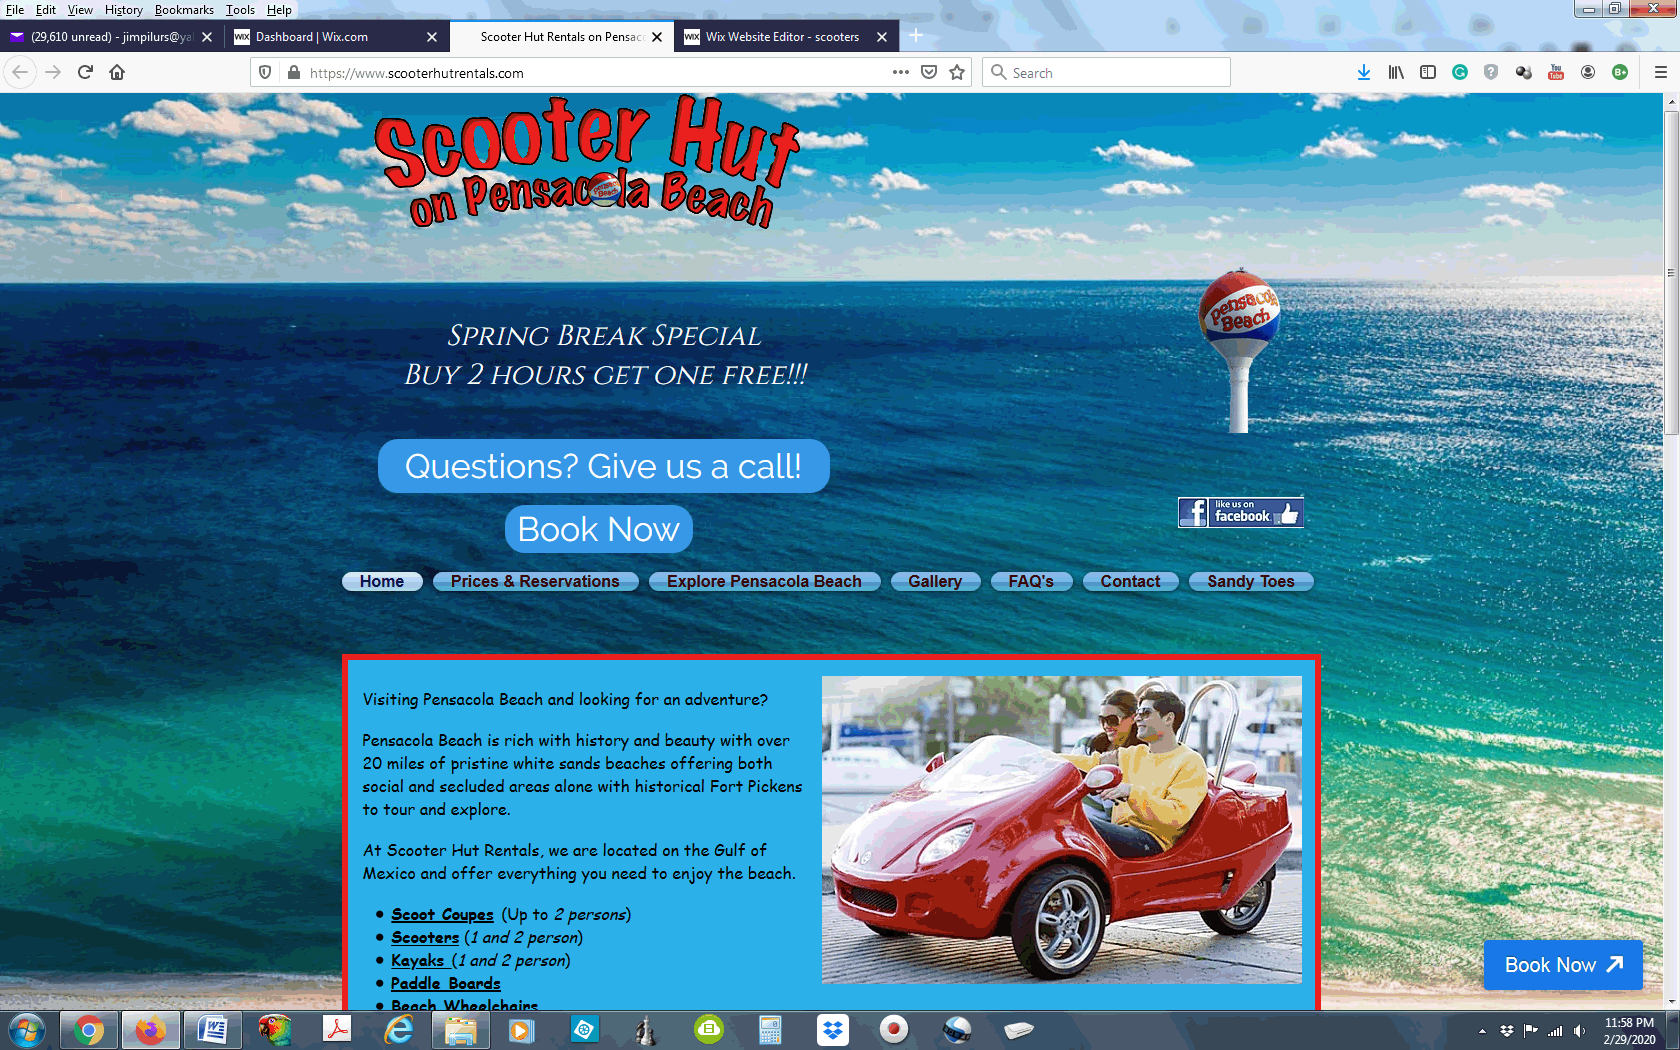Go to Home in site navigation
The height and width of the screenshot is (1050, 1680).
(382, 581)
